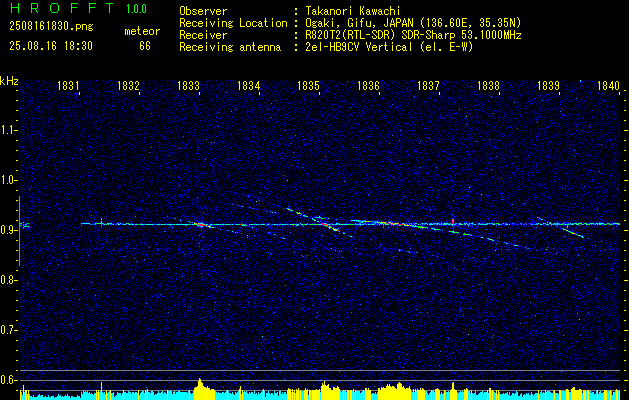Click the red spike just after 1837
This screenshot has height=400, width=629.
453,221
